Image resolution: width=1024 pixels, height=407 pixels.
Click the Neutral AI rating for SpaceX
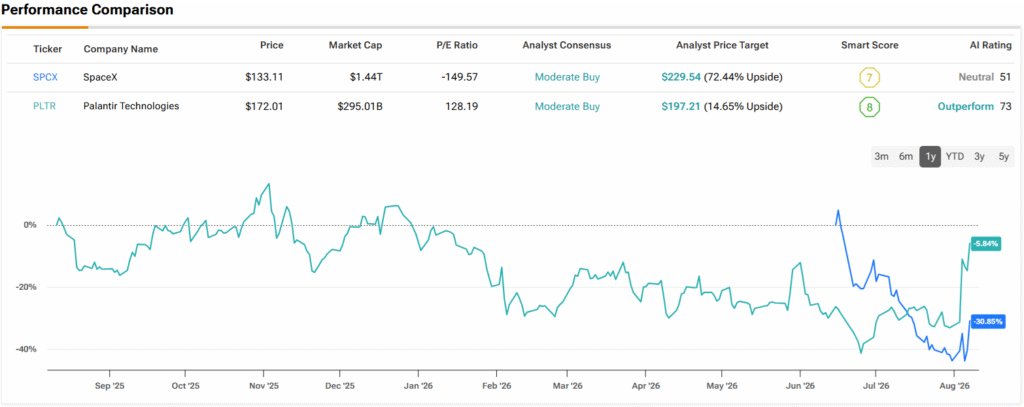[x=972, y=77]
